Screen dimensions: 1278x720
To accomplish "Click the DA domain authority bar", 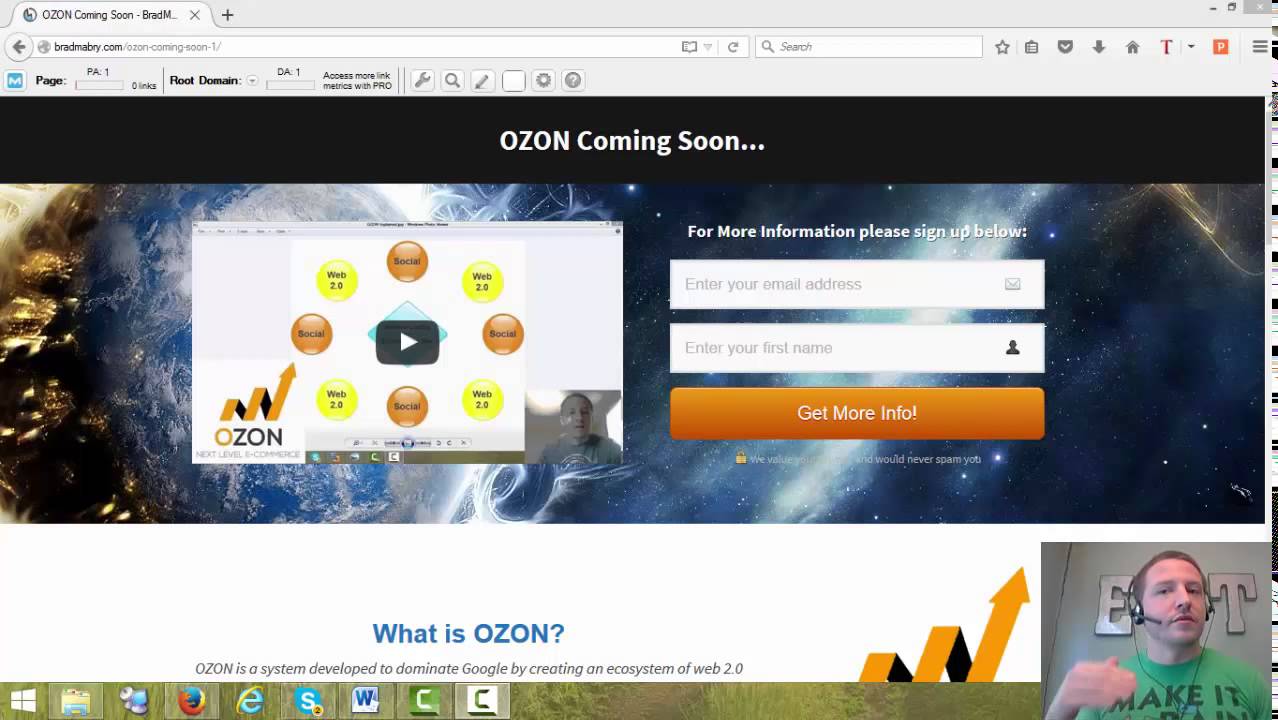I will [290, 85].
